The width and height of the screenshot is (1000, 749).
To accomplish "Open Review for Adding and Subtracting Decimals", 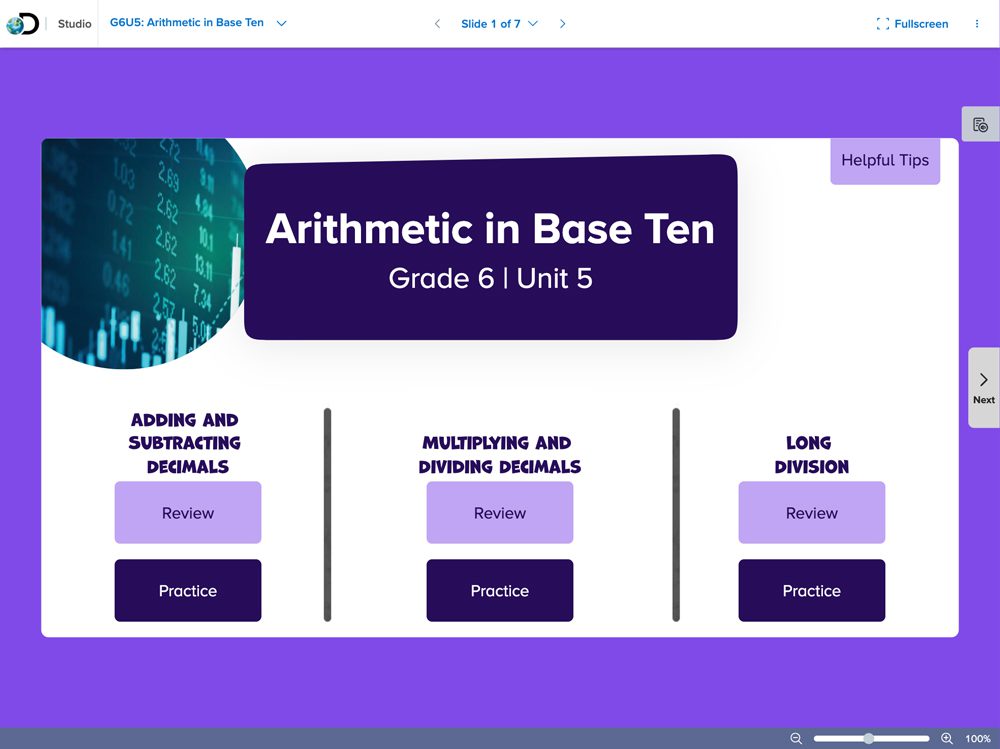I will (188, 513).
